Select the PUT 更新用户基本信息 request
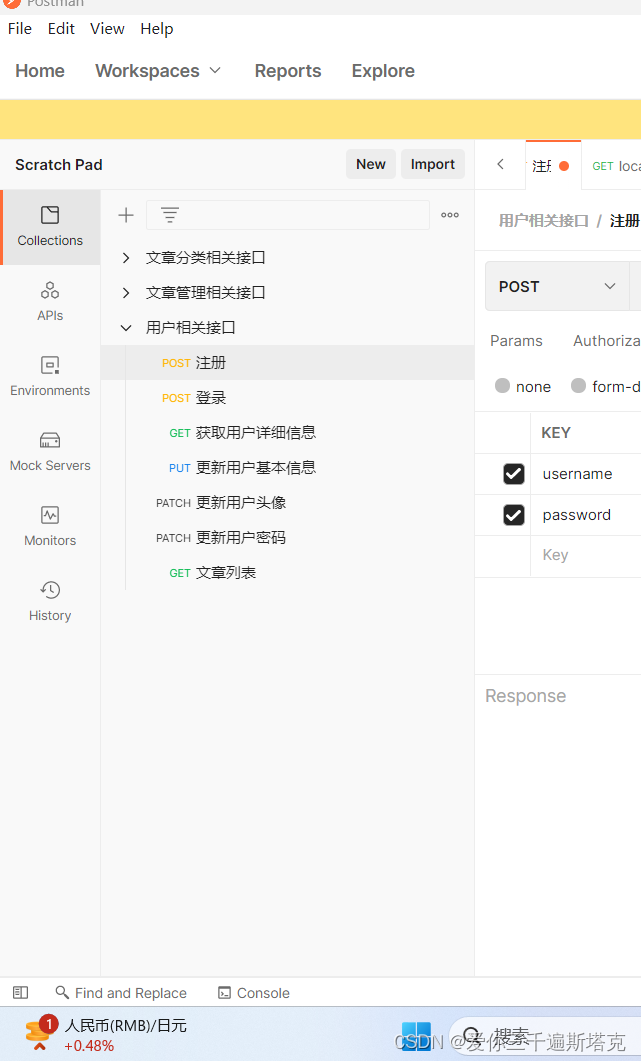 coord(287,468)
